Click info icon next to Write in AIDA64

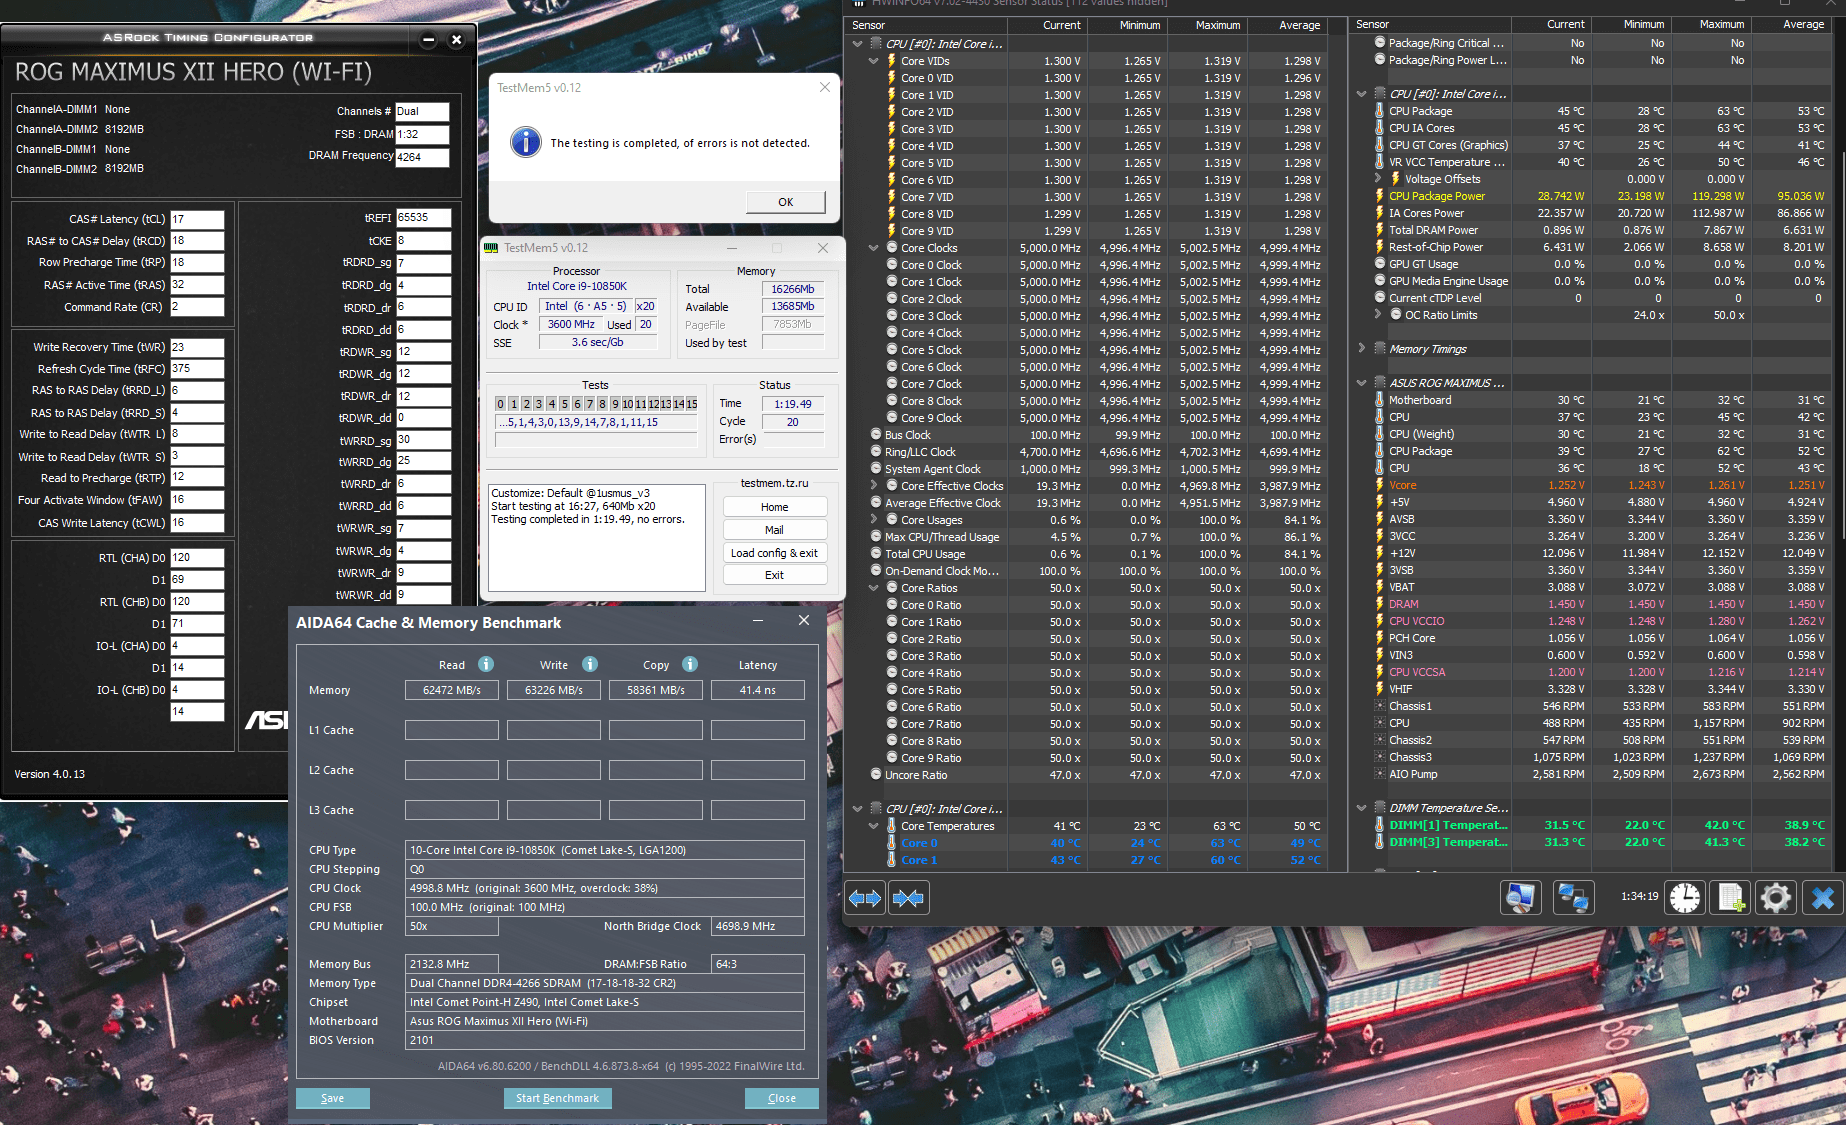(590, 664)
